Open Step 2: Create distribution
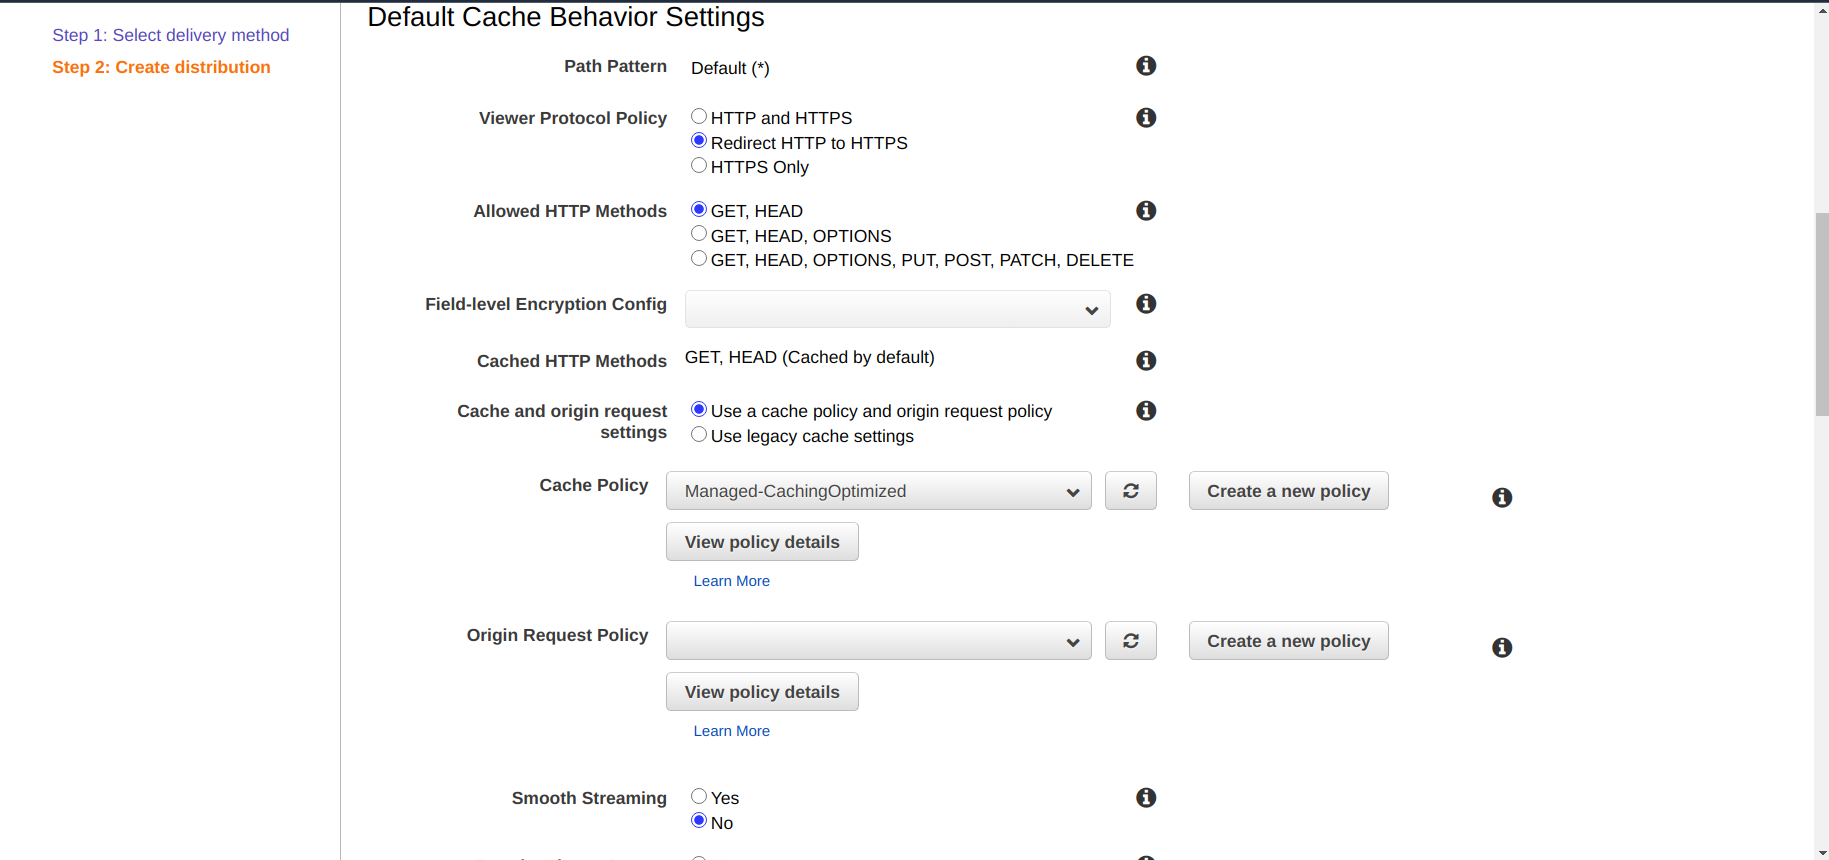Viewport: 1829px width, 860px height. [161, 67]
